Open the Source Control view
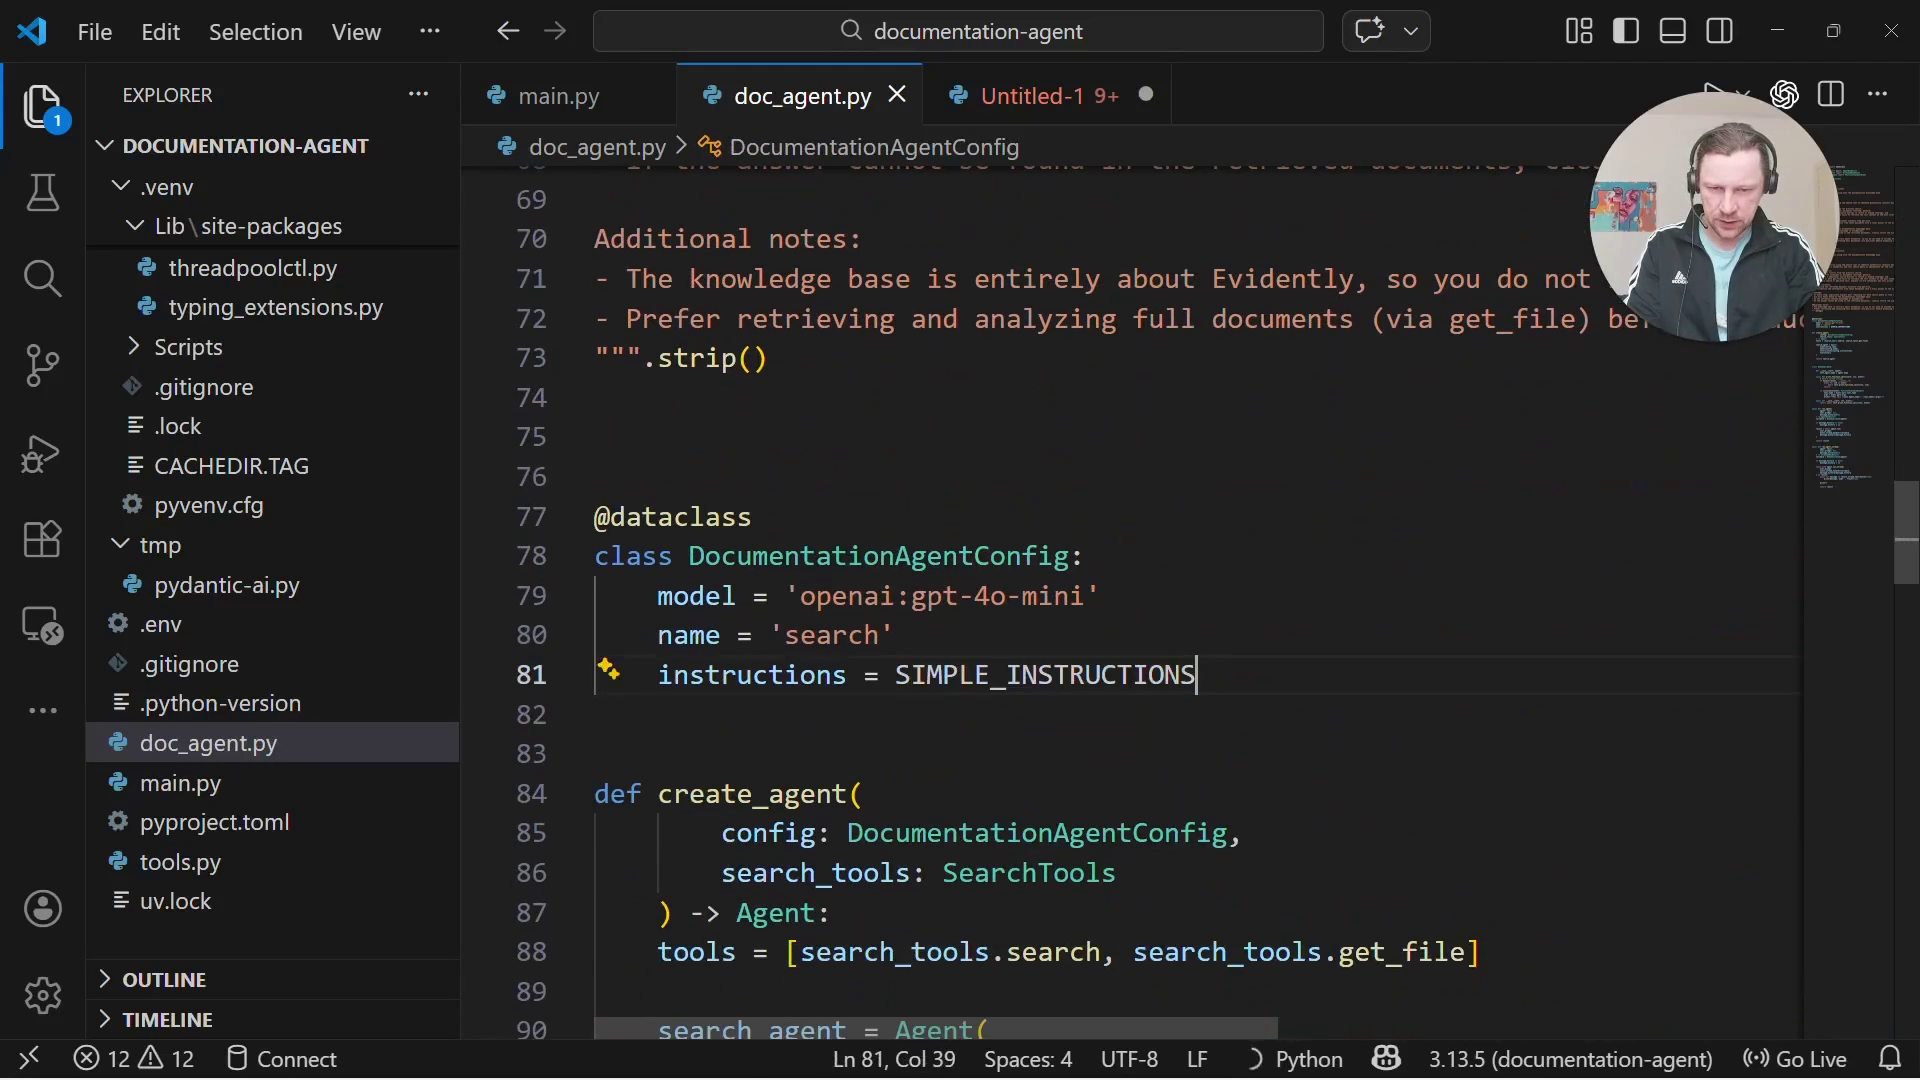1920x1080 pixels. click(x=42, y=366)
